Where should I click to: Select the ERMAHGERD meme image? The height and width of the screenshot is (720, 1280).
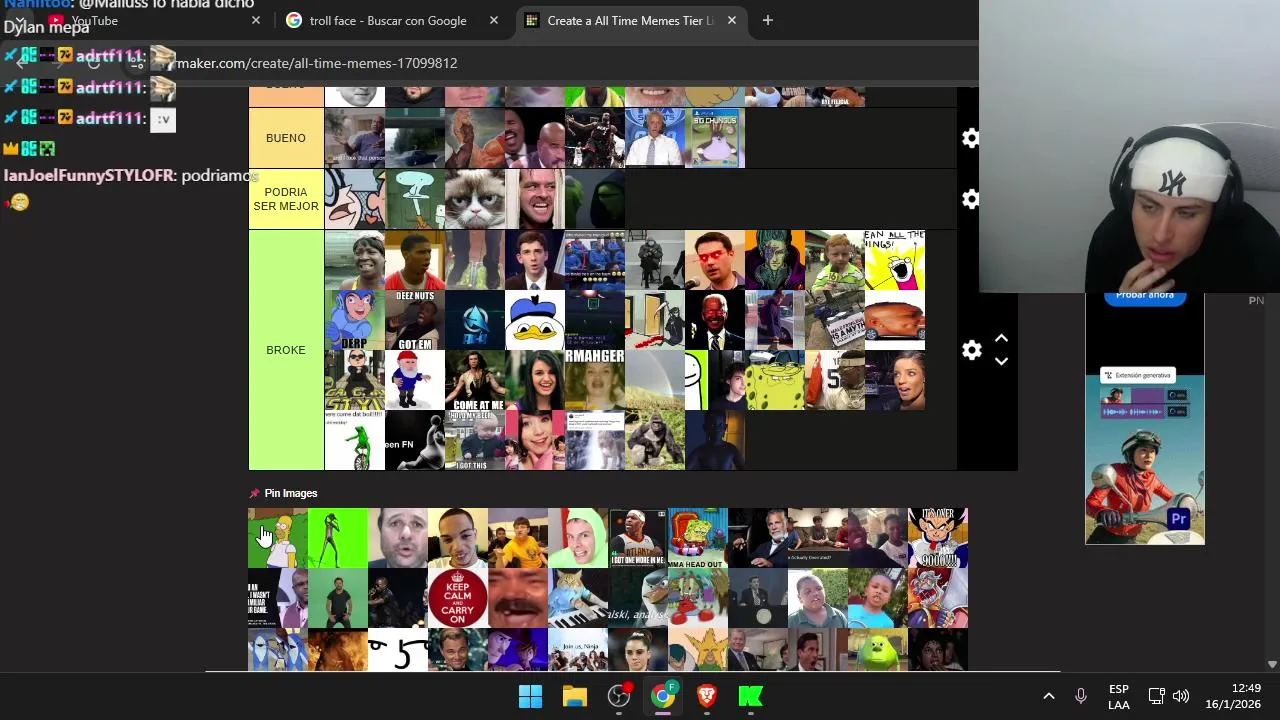pos(595,380)
